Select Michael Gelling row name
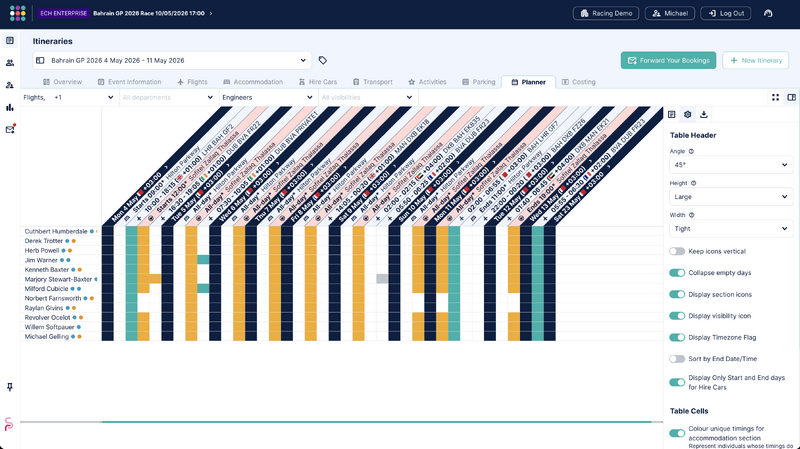Screen dimensions: 800x449 [x=46, y=336]
